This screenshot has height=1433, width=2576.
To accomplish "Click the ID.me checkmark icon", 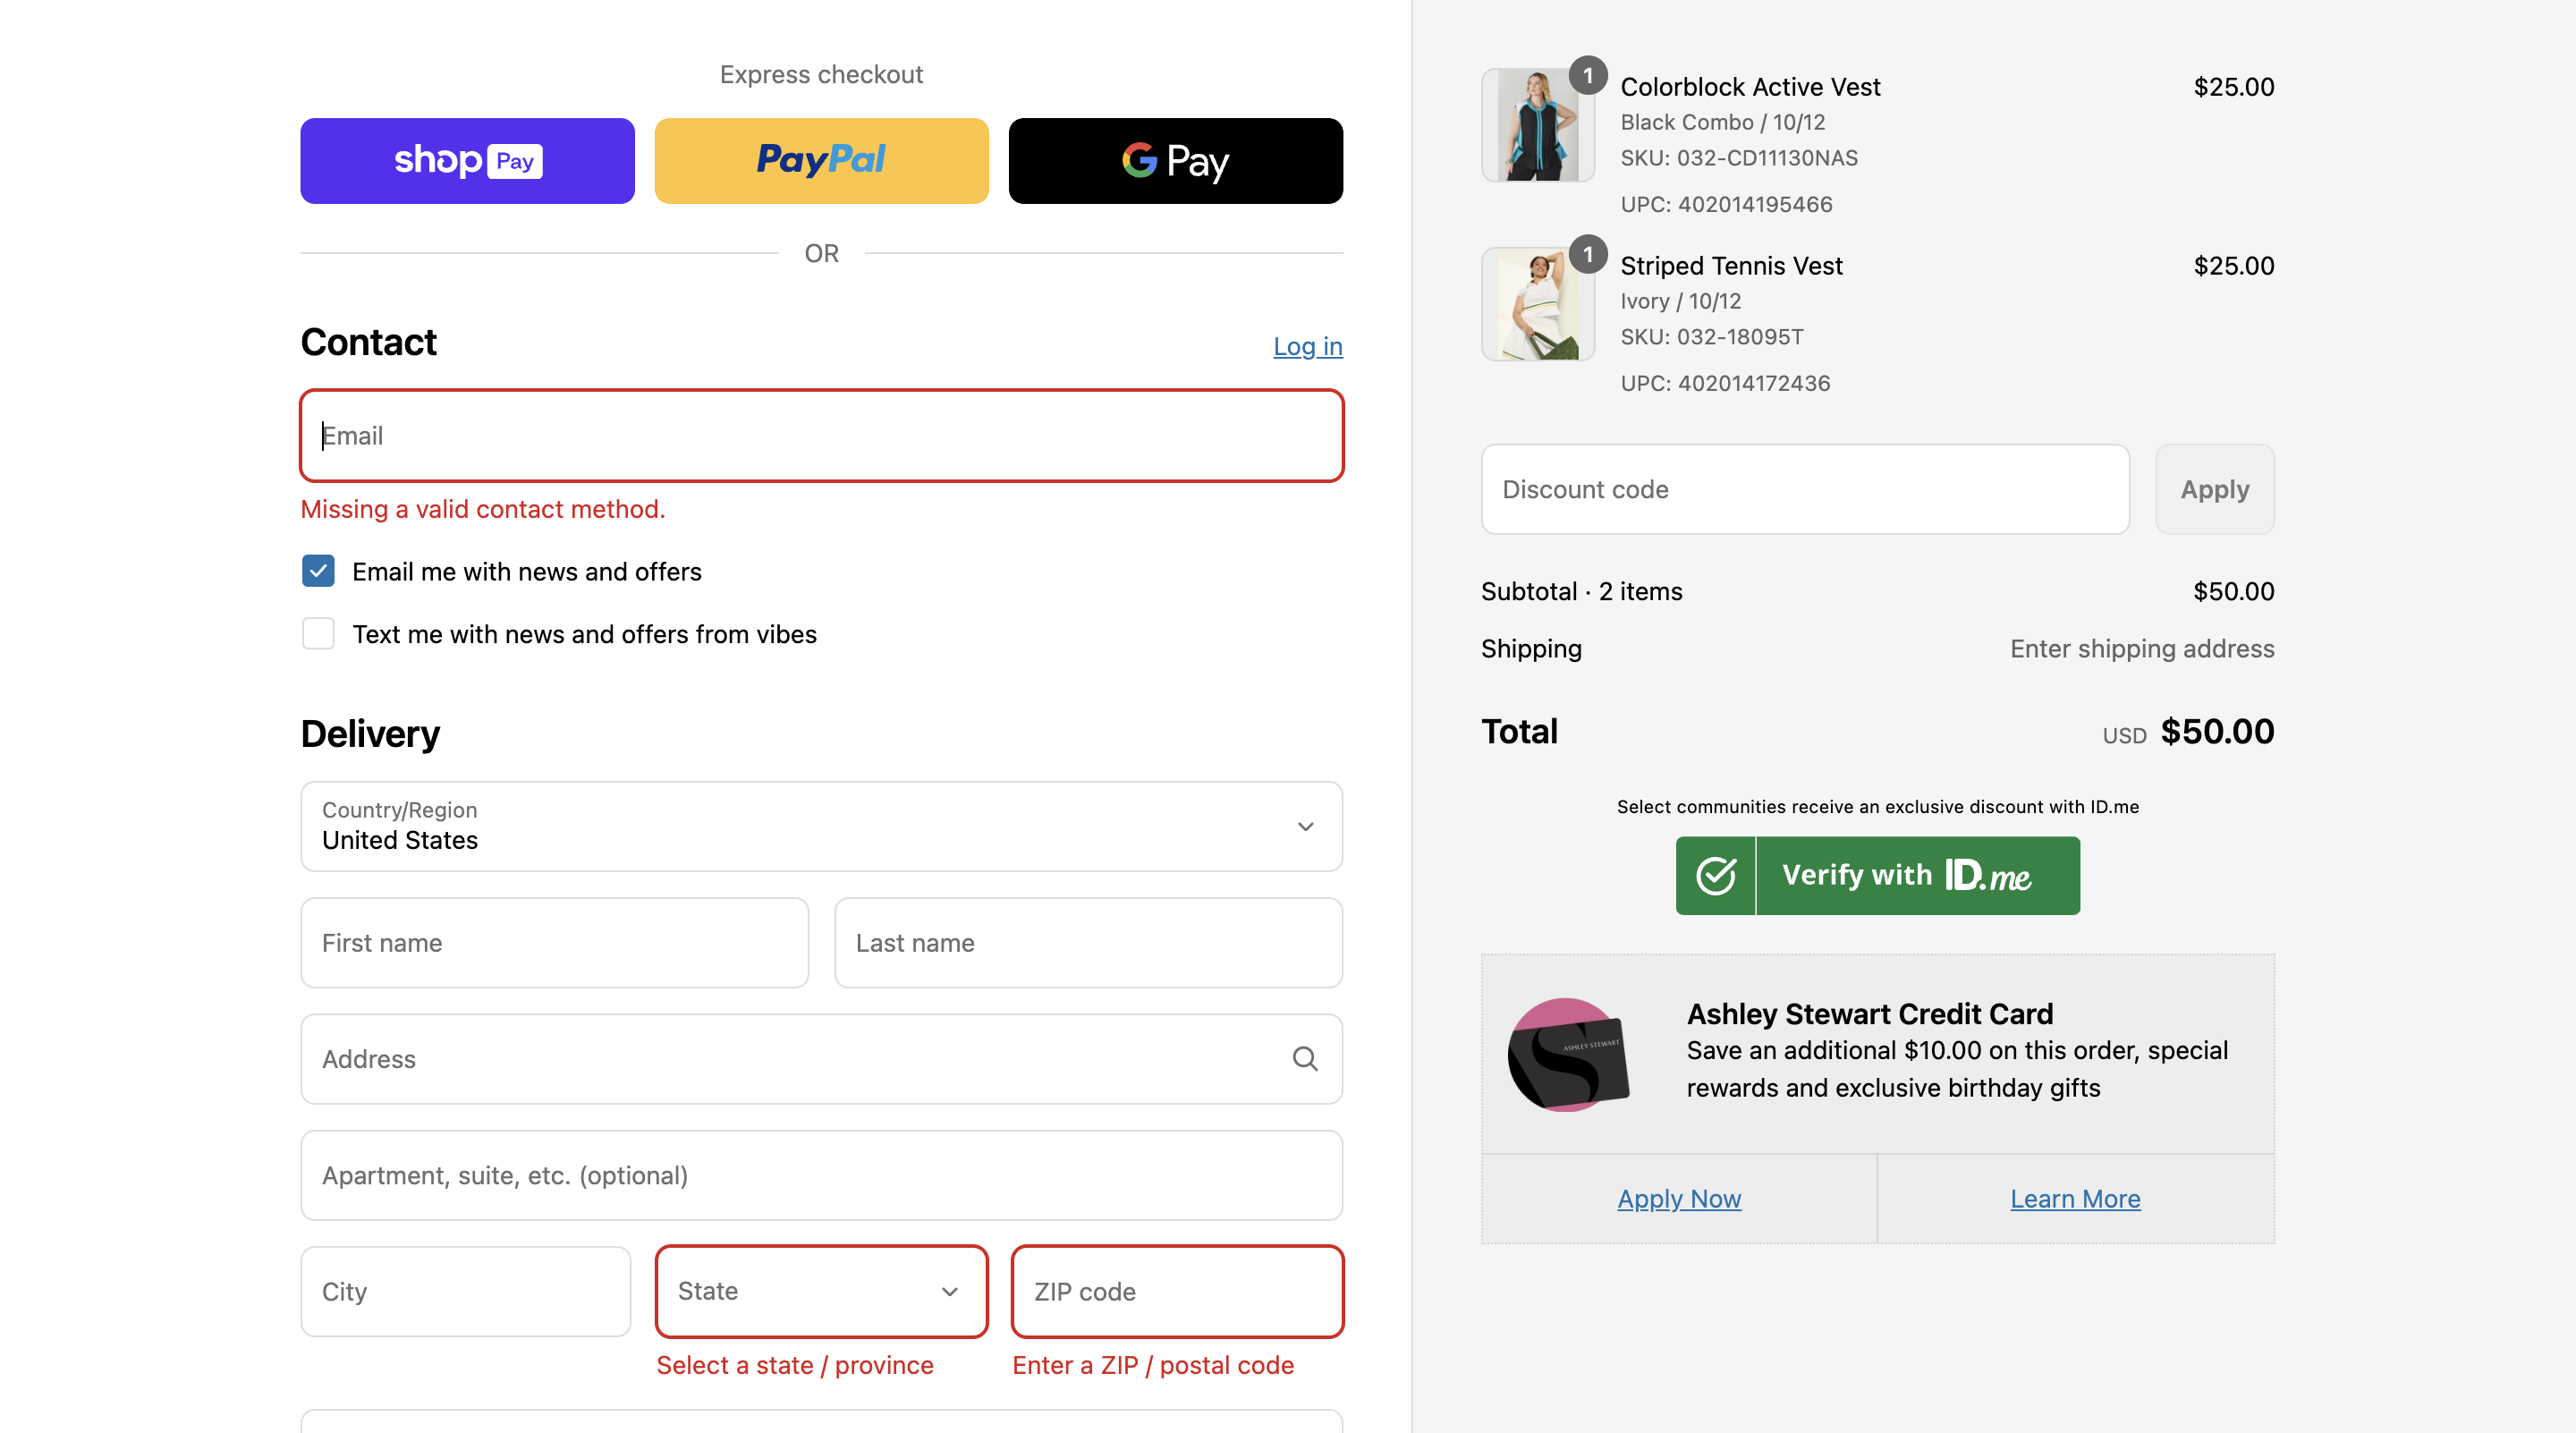I will [1716, 875].
